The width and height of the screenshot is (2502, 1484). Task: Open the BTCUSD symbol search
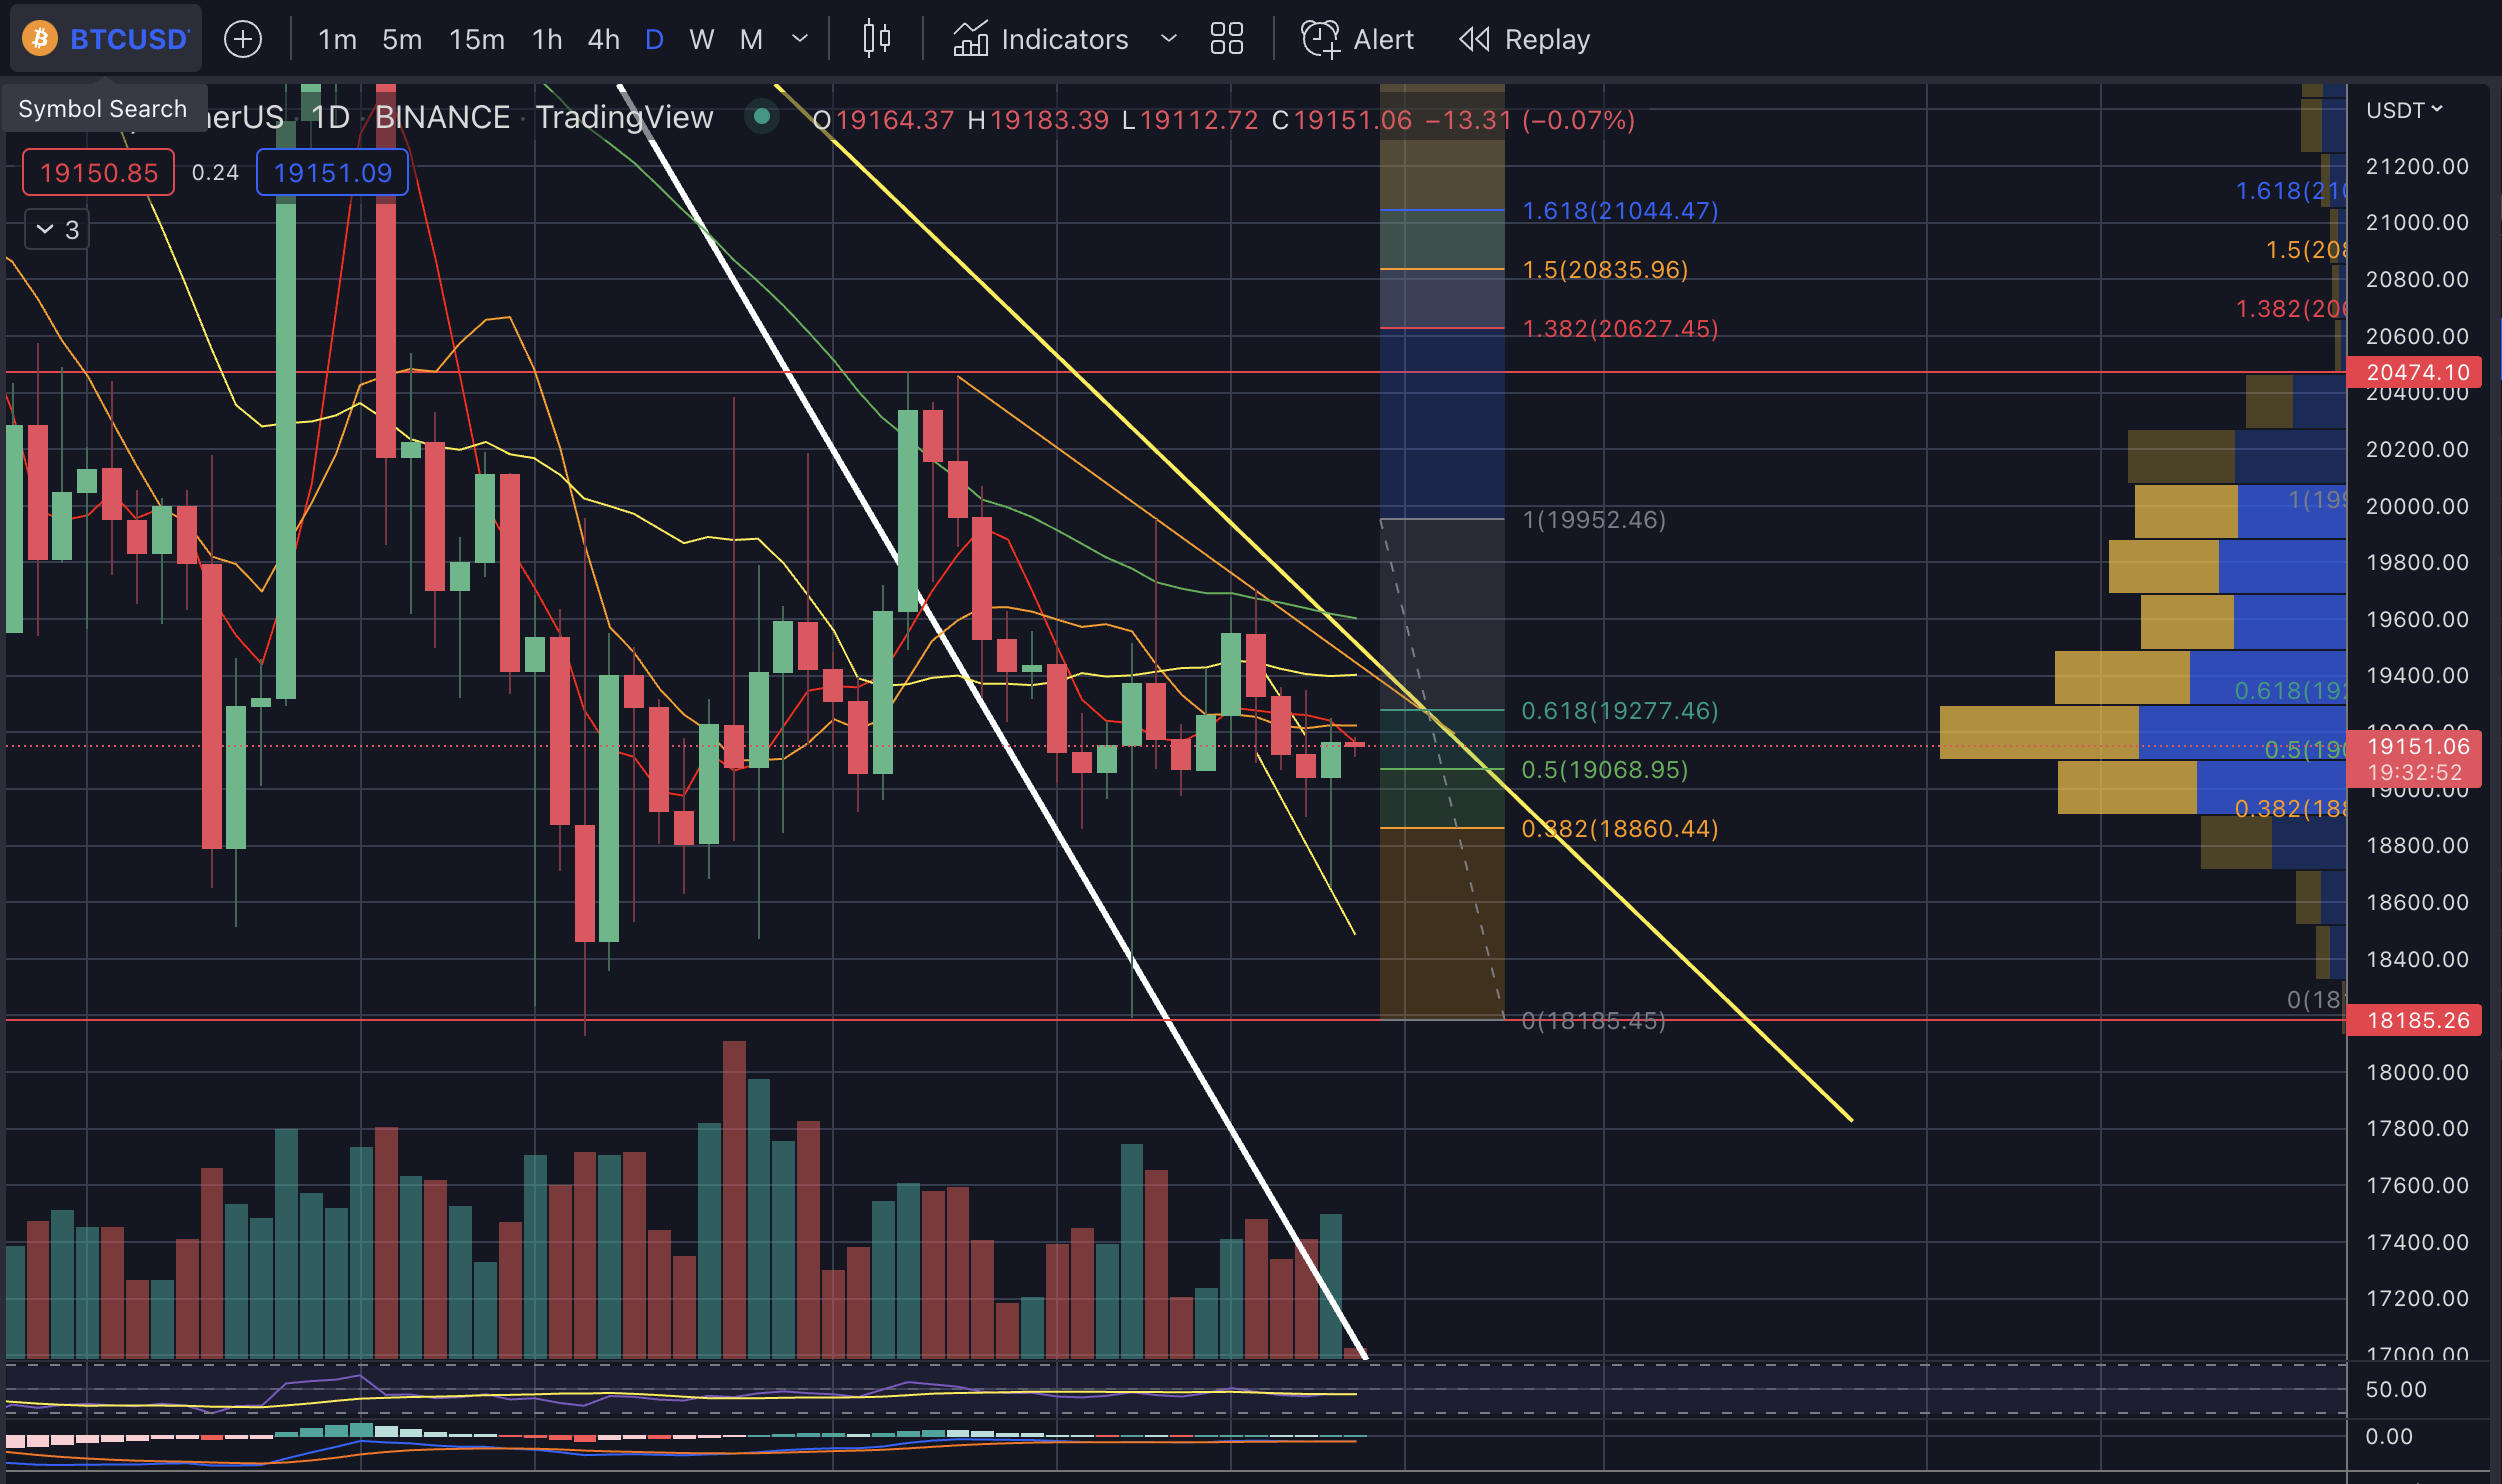click(x=128, y=39)
